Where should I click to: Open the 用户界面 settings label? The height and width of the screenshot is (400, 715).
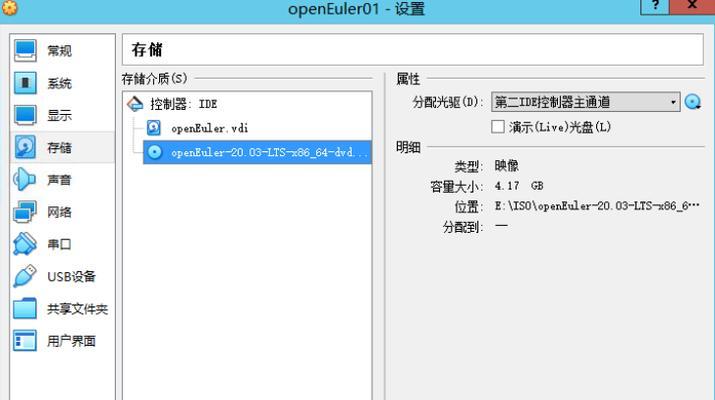[x=72, y=341]
